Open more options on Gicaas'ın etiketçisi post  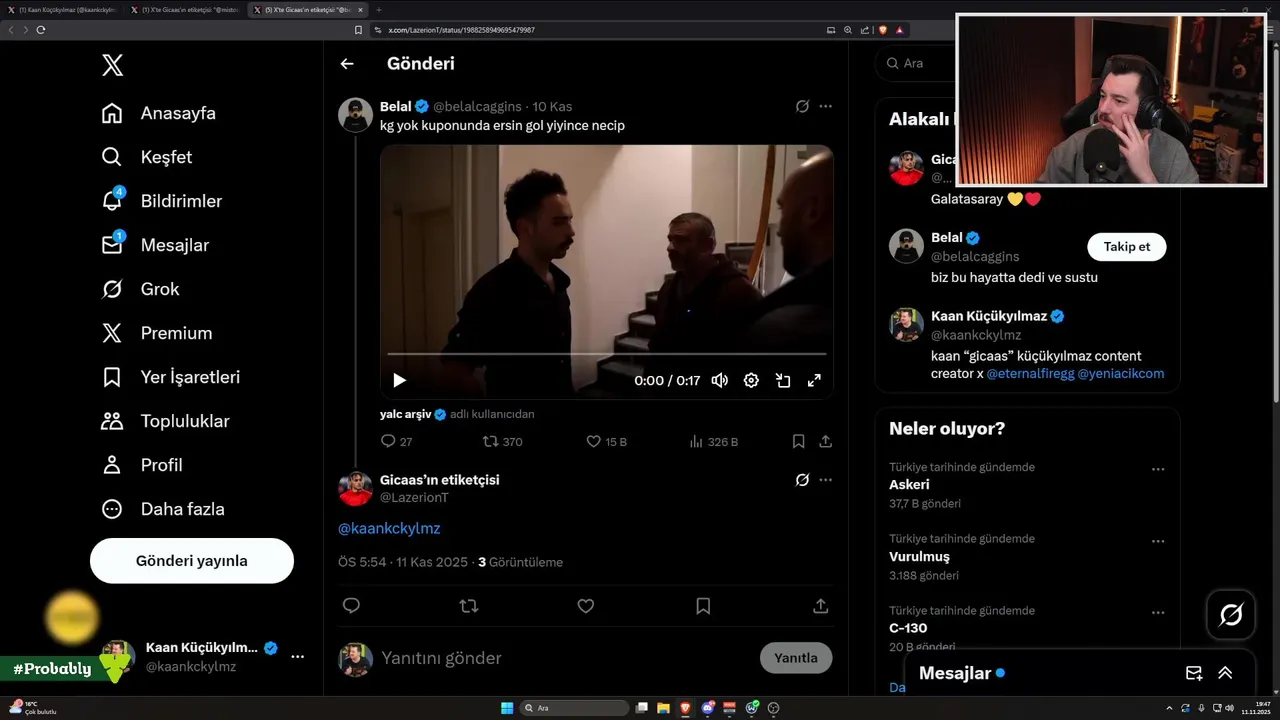pos(825,480)
